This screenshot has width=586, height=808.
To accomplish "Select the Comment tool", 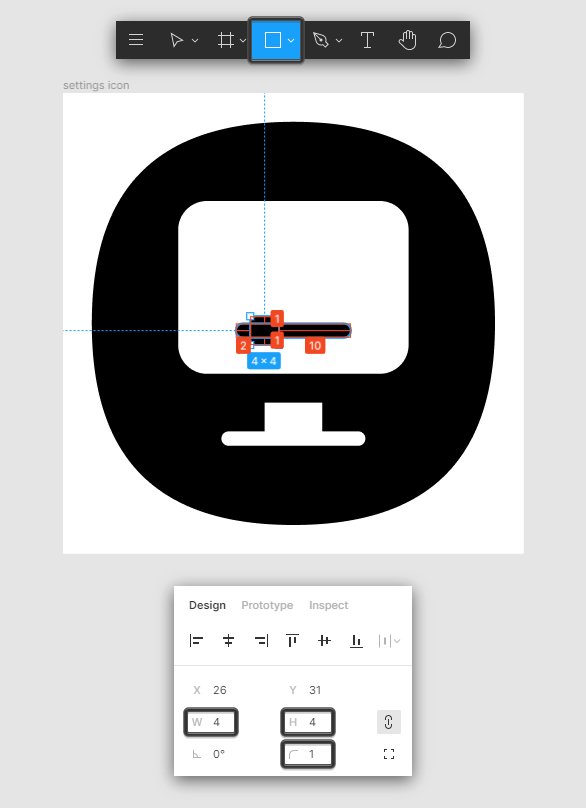I will tap(447, 40).
